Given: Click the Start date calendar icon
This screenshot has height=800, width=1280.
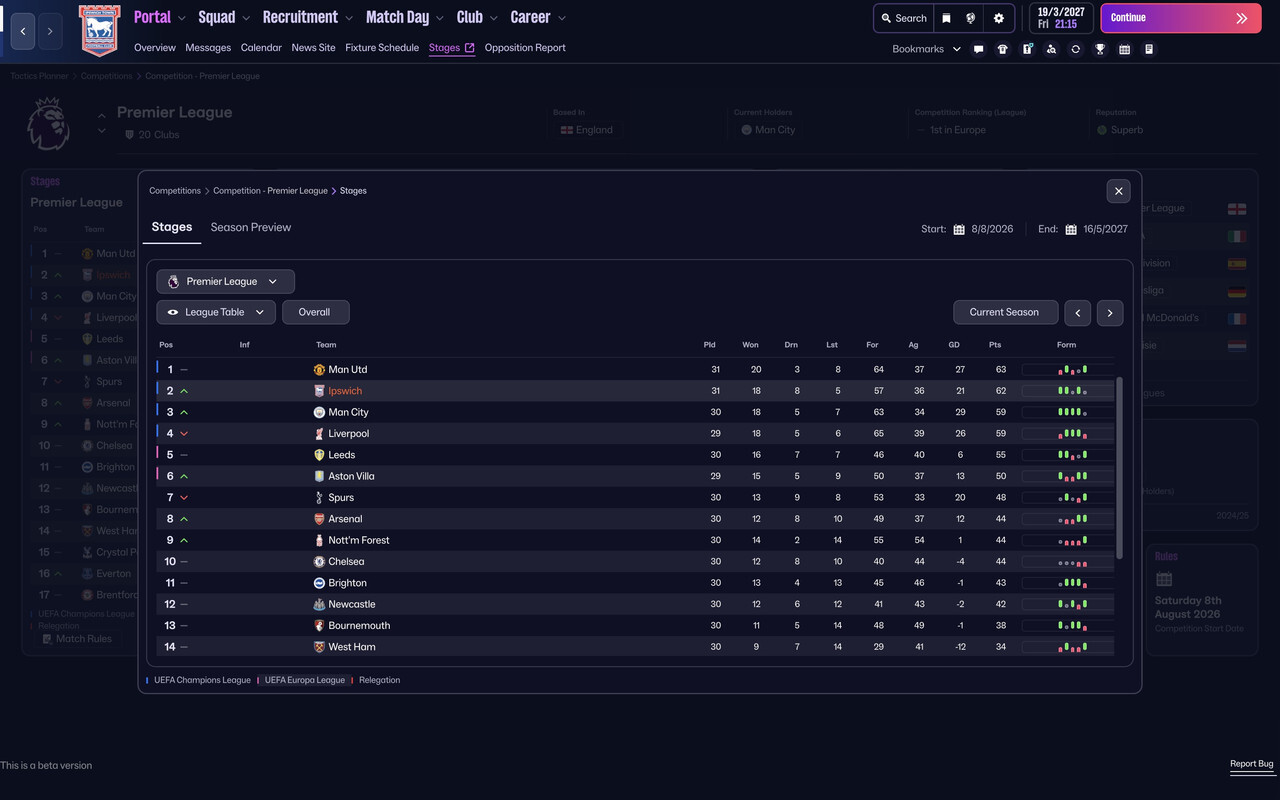Looking at the screenshot, I should click(x=959, y=229).
